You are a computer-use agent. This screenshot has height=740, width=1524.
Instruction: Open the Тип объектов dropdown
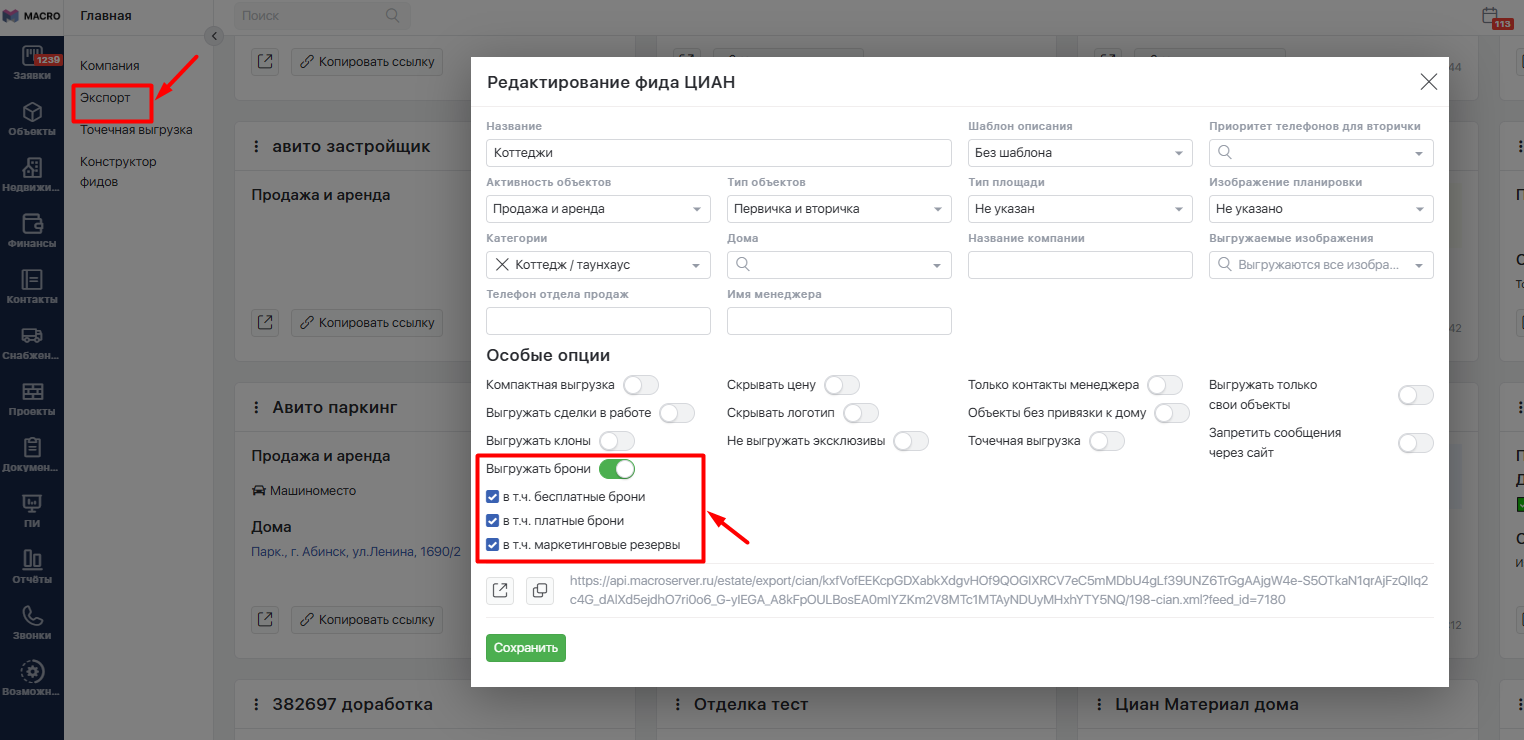pos(839,209)
